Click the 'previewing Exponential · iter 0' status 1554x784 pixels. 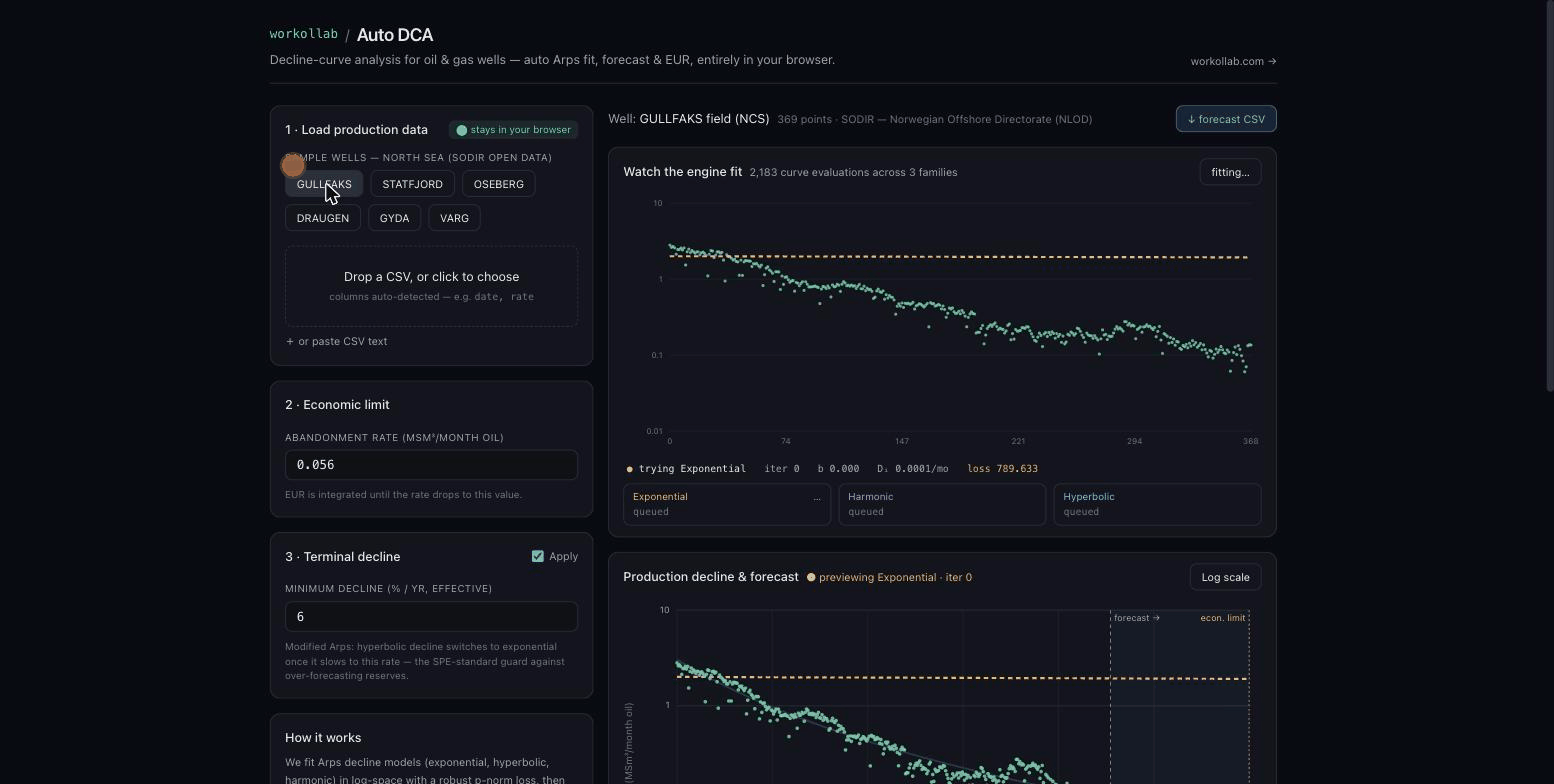coord(889,577)
